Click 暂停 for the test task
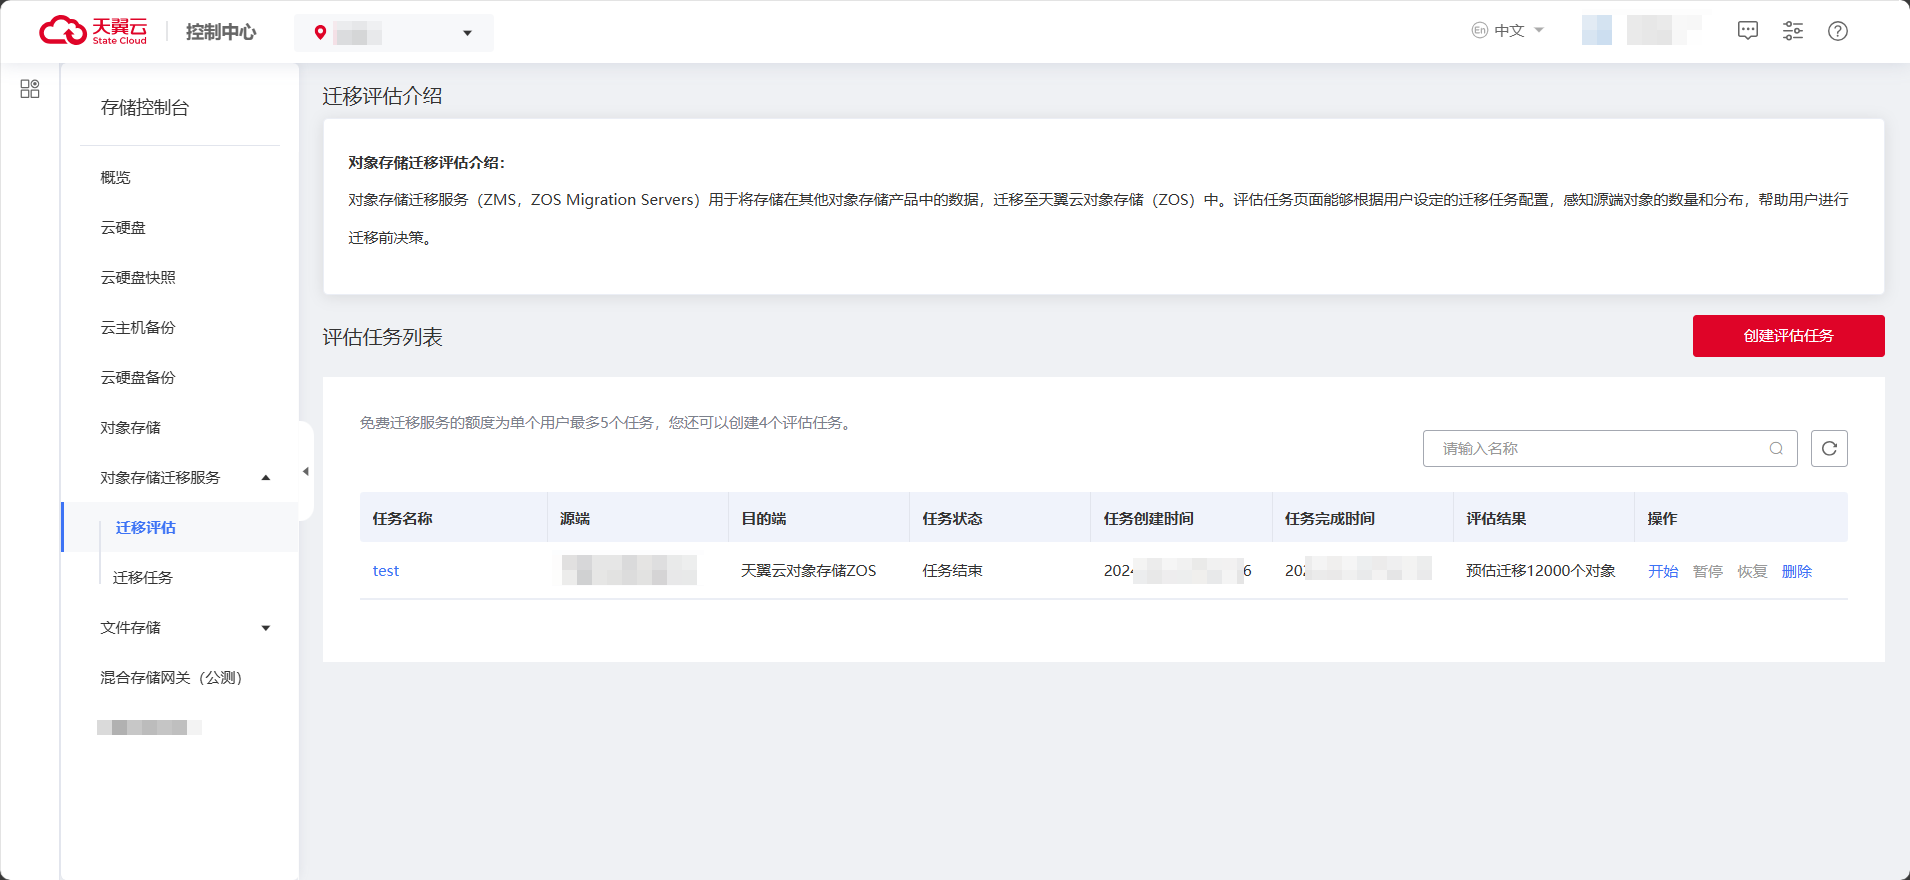 click(x=1708, y=571)
